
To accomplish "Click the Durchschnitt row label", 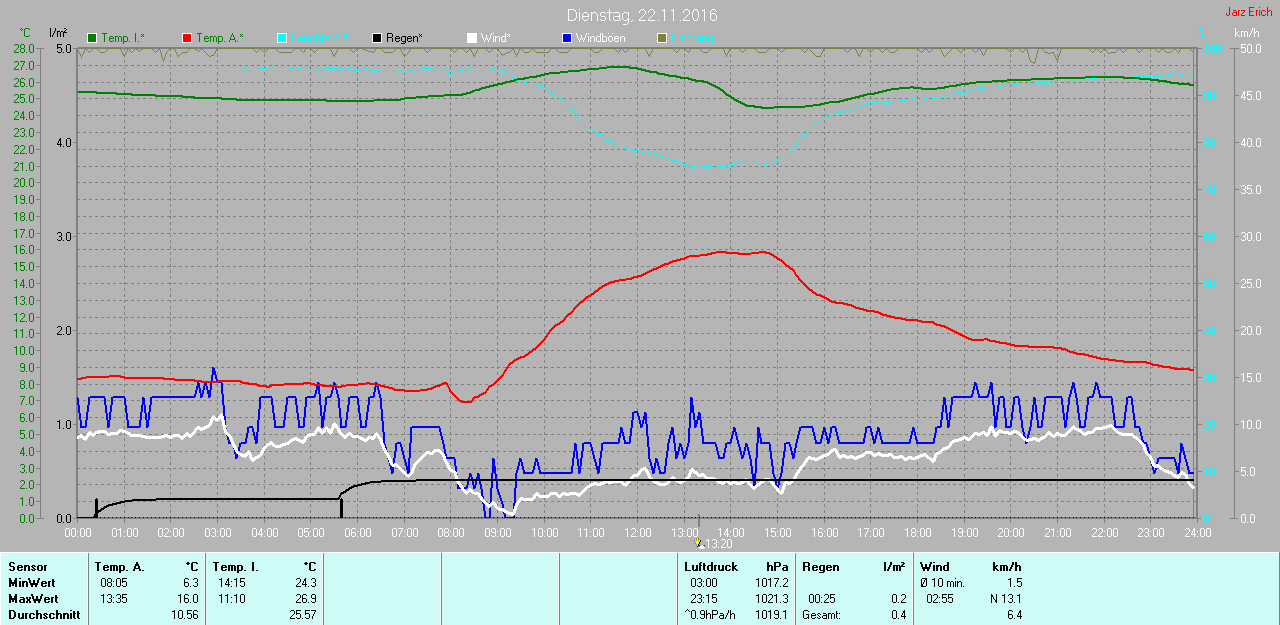I will 44,615.
